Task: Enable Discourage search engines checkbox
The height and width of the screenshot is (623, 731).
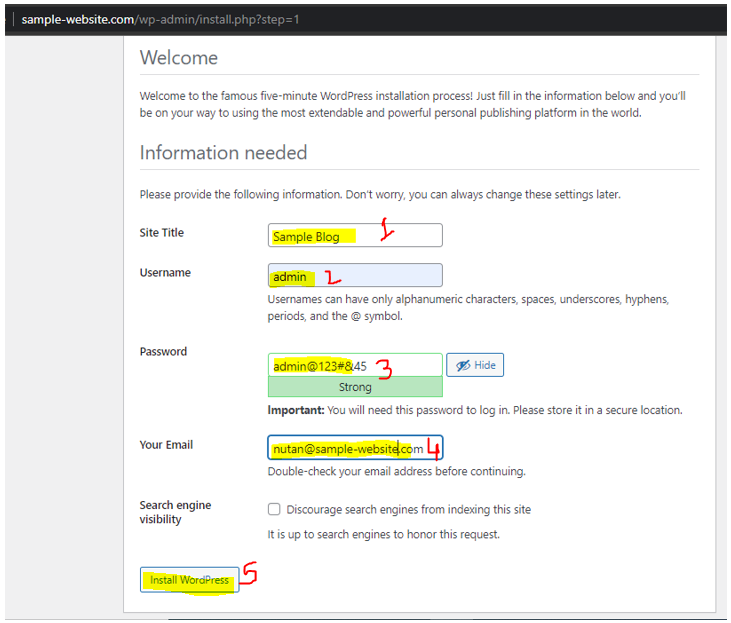Action: point(274,509)
